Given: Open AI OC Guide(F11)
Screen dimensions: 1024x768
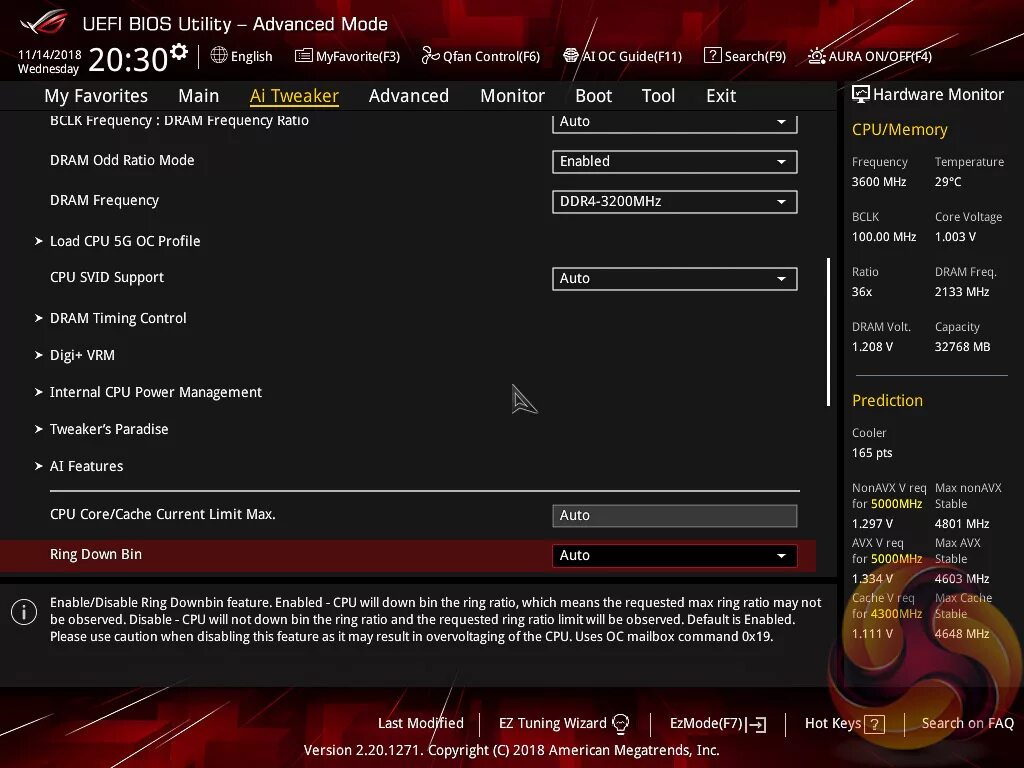Looking at the screenshot, I should click(x=622, y=56).
